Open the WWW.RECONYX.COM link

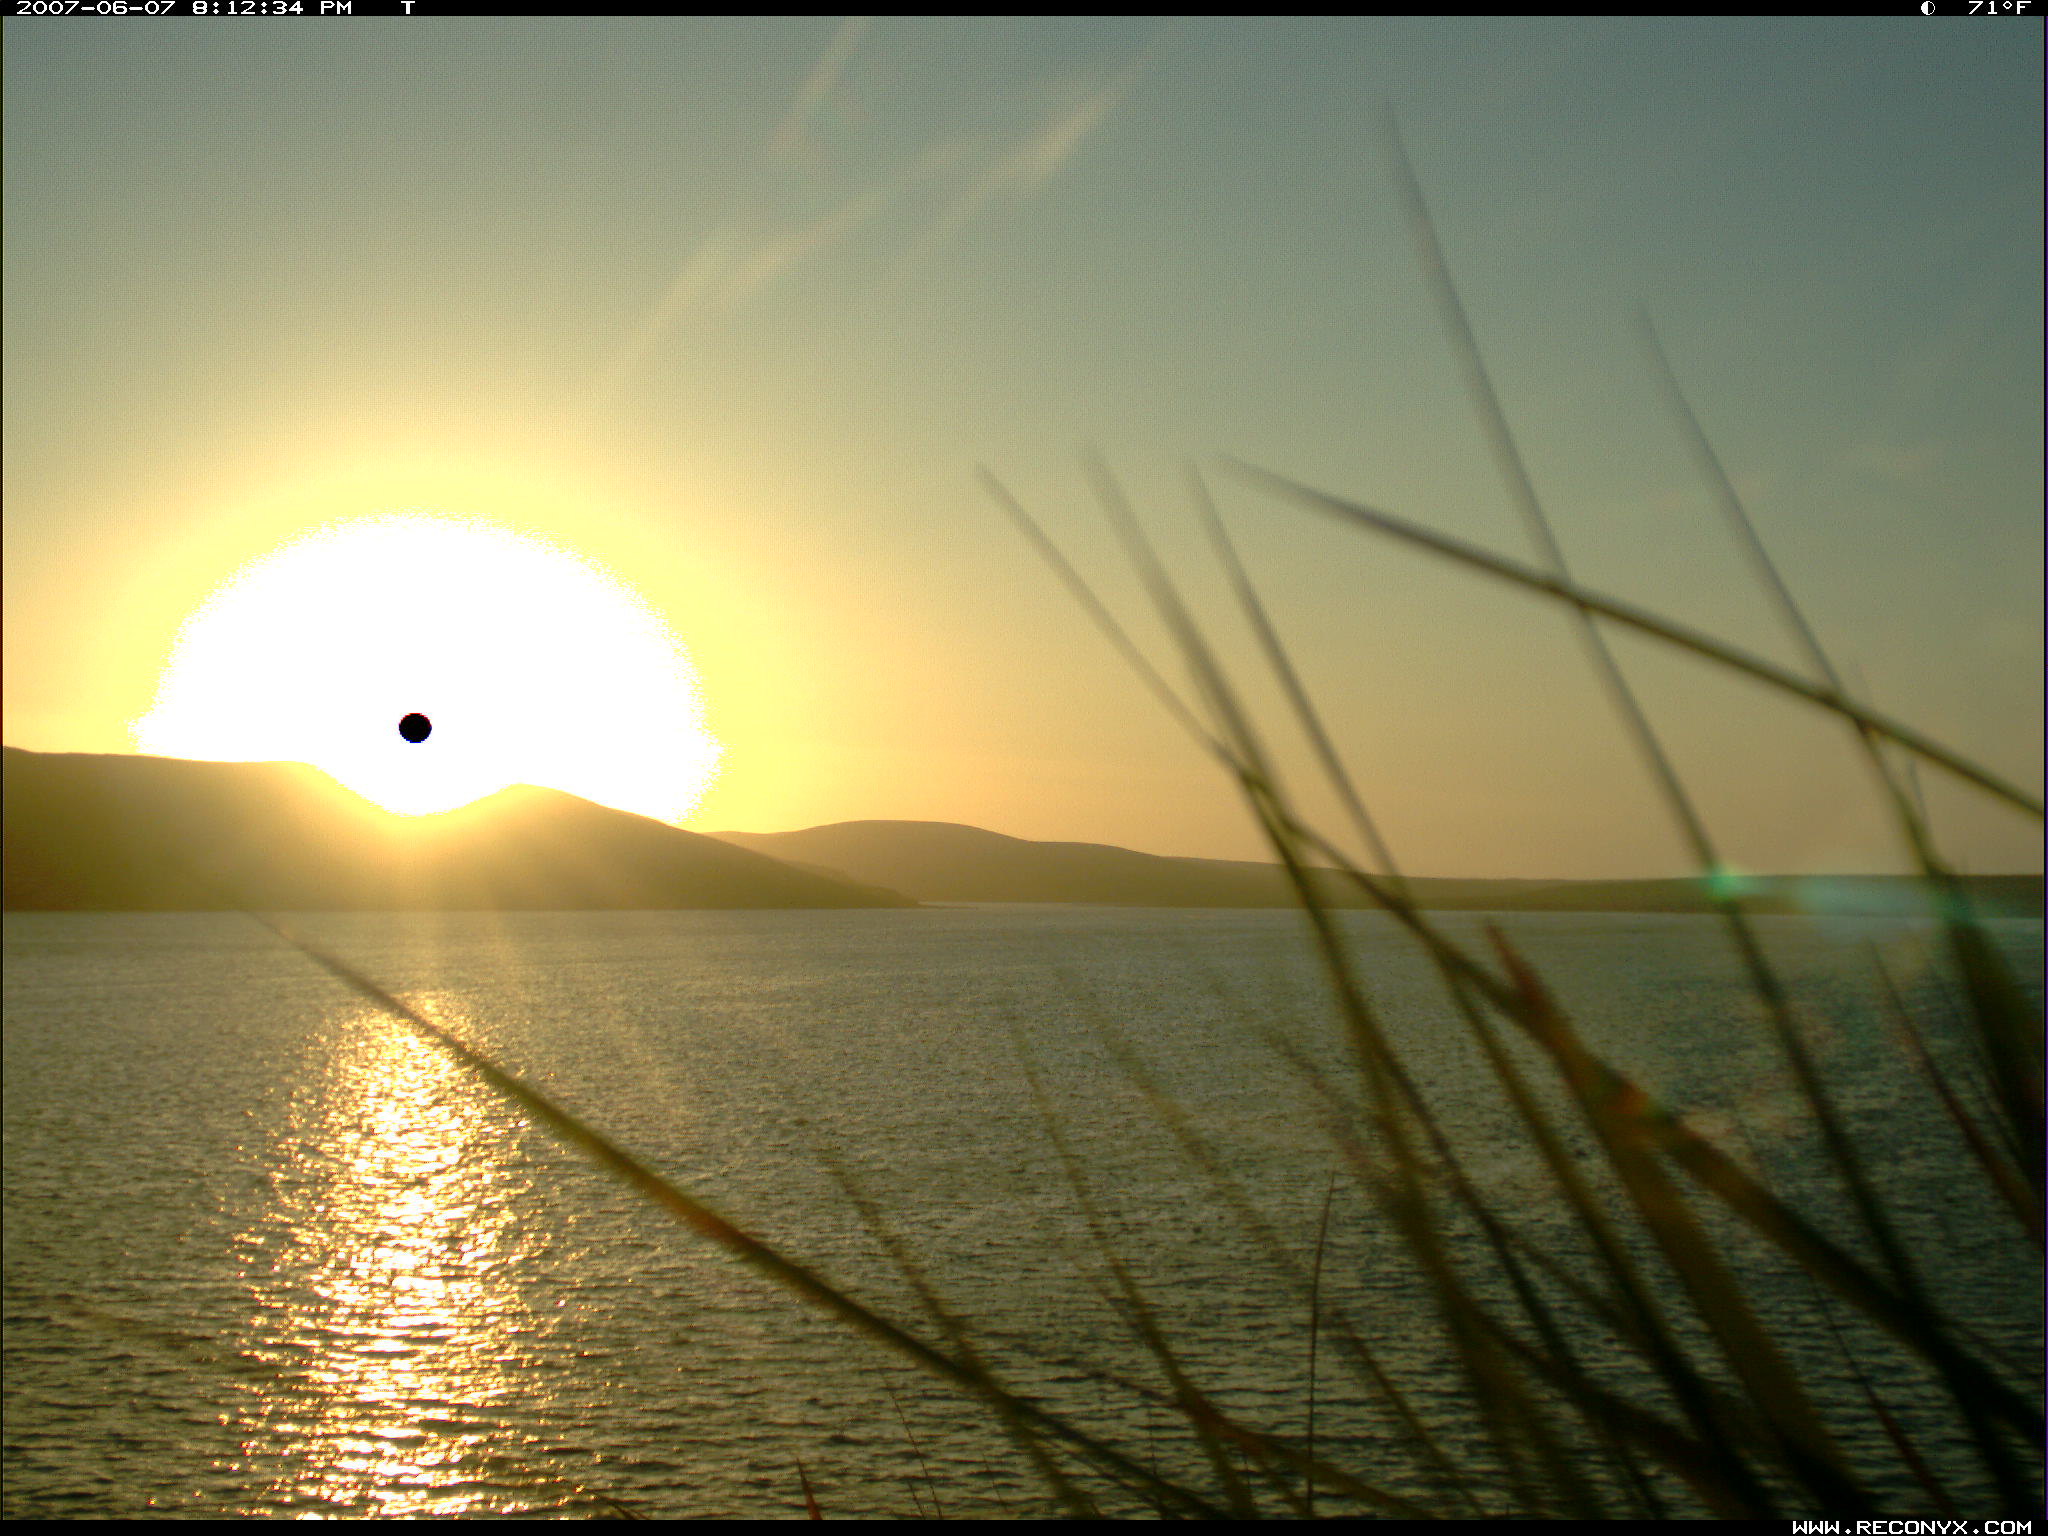click(x=1911, y=1527)
